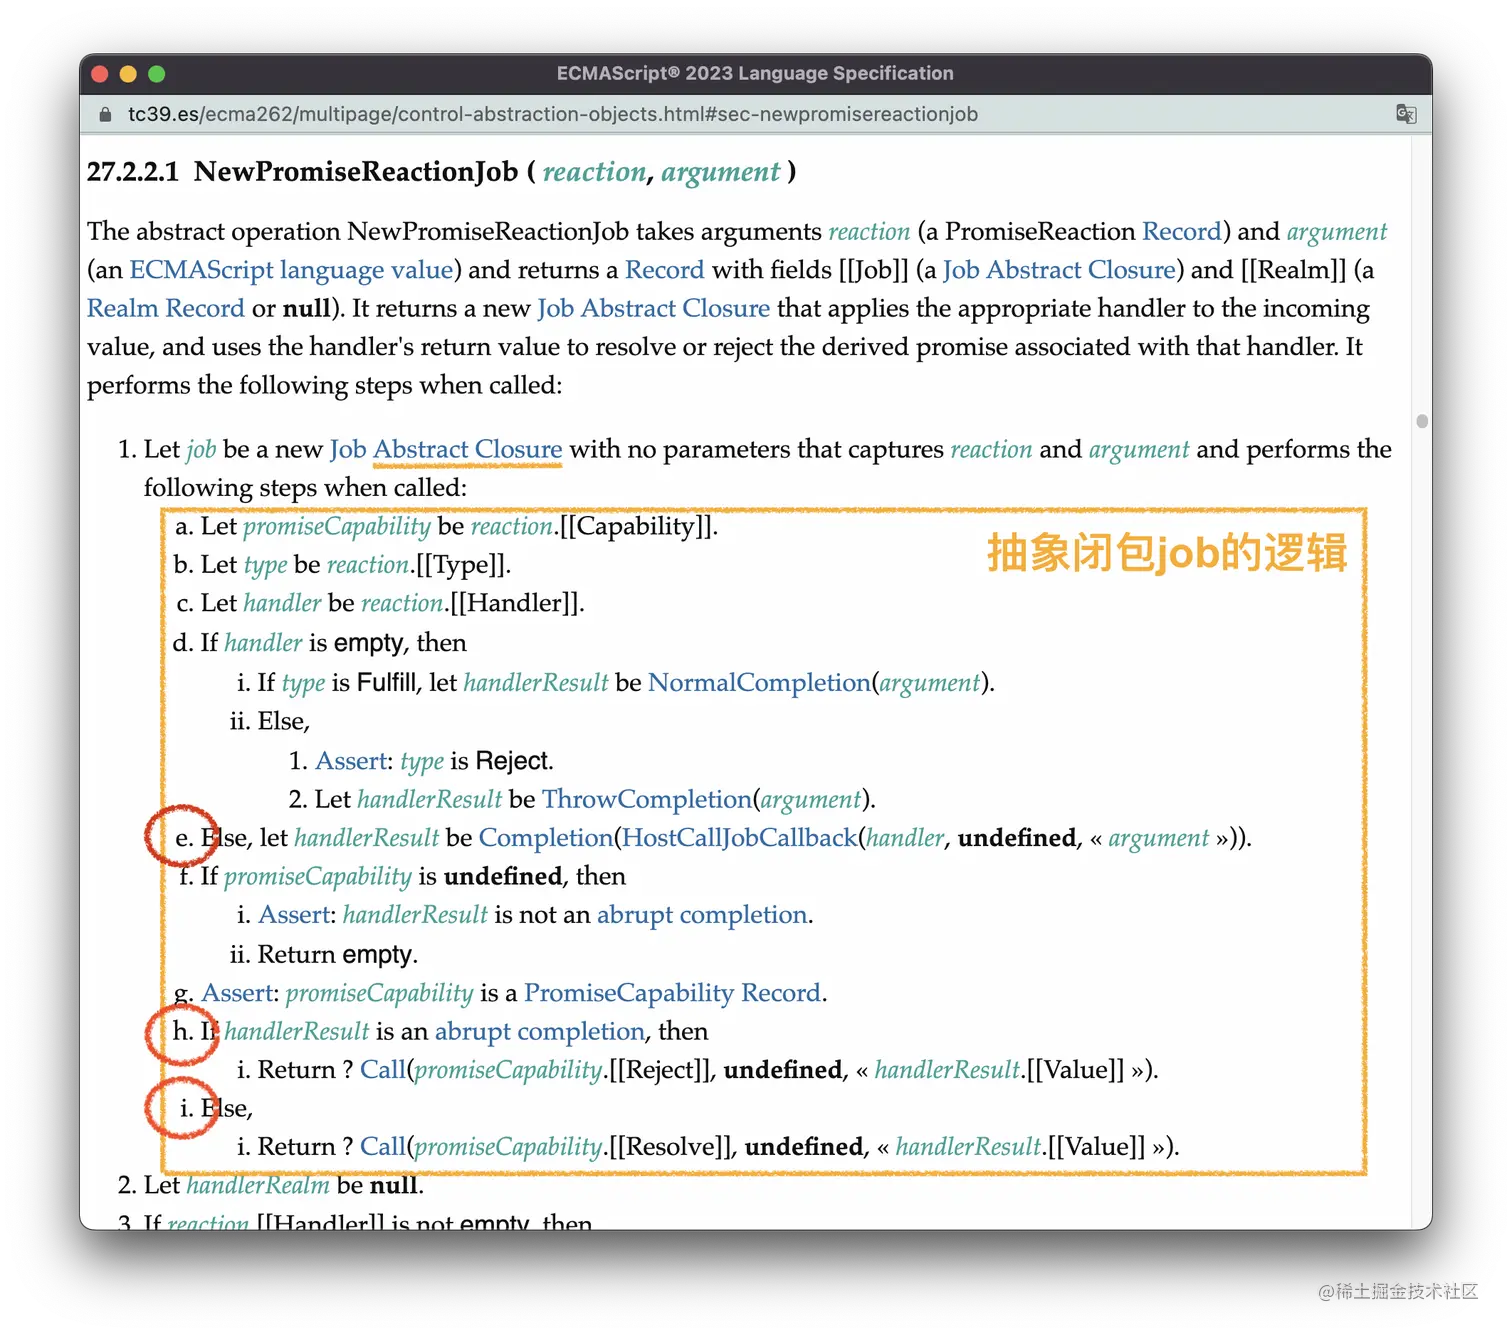Viewport: 1512px width, 1335px height.
Task: Open the Record link before "with fields"
Action: (665, 270)
